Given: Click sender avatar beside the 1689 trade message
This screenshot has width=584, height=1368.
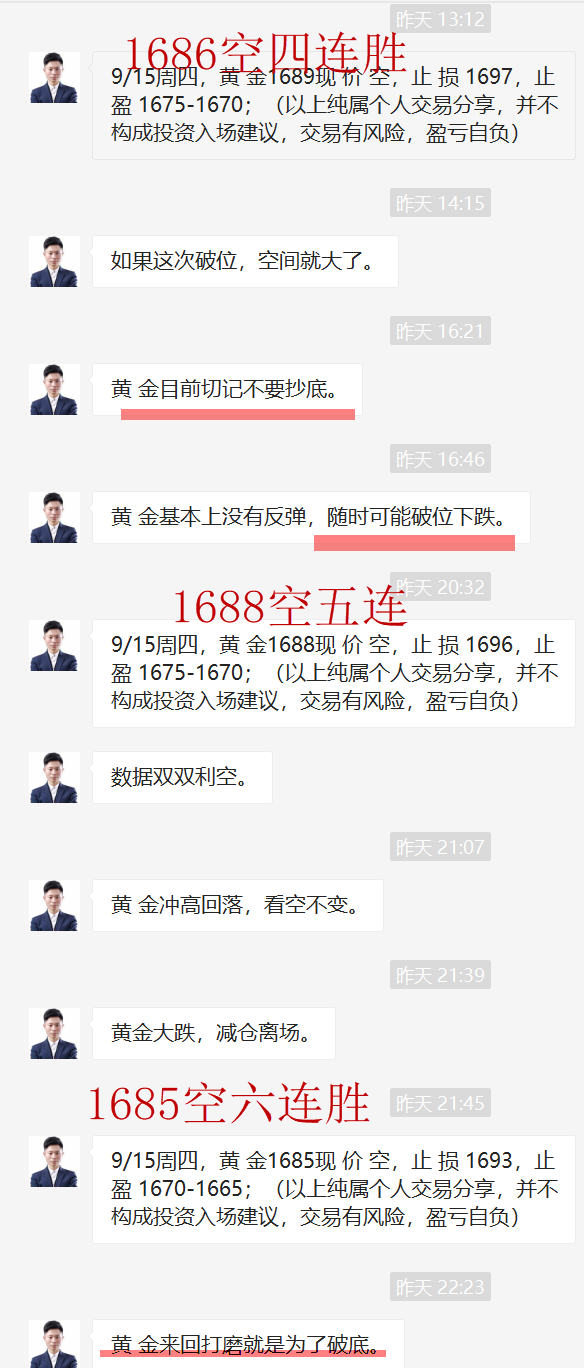Looking at the screenshot, I should [x=54, y=78].
